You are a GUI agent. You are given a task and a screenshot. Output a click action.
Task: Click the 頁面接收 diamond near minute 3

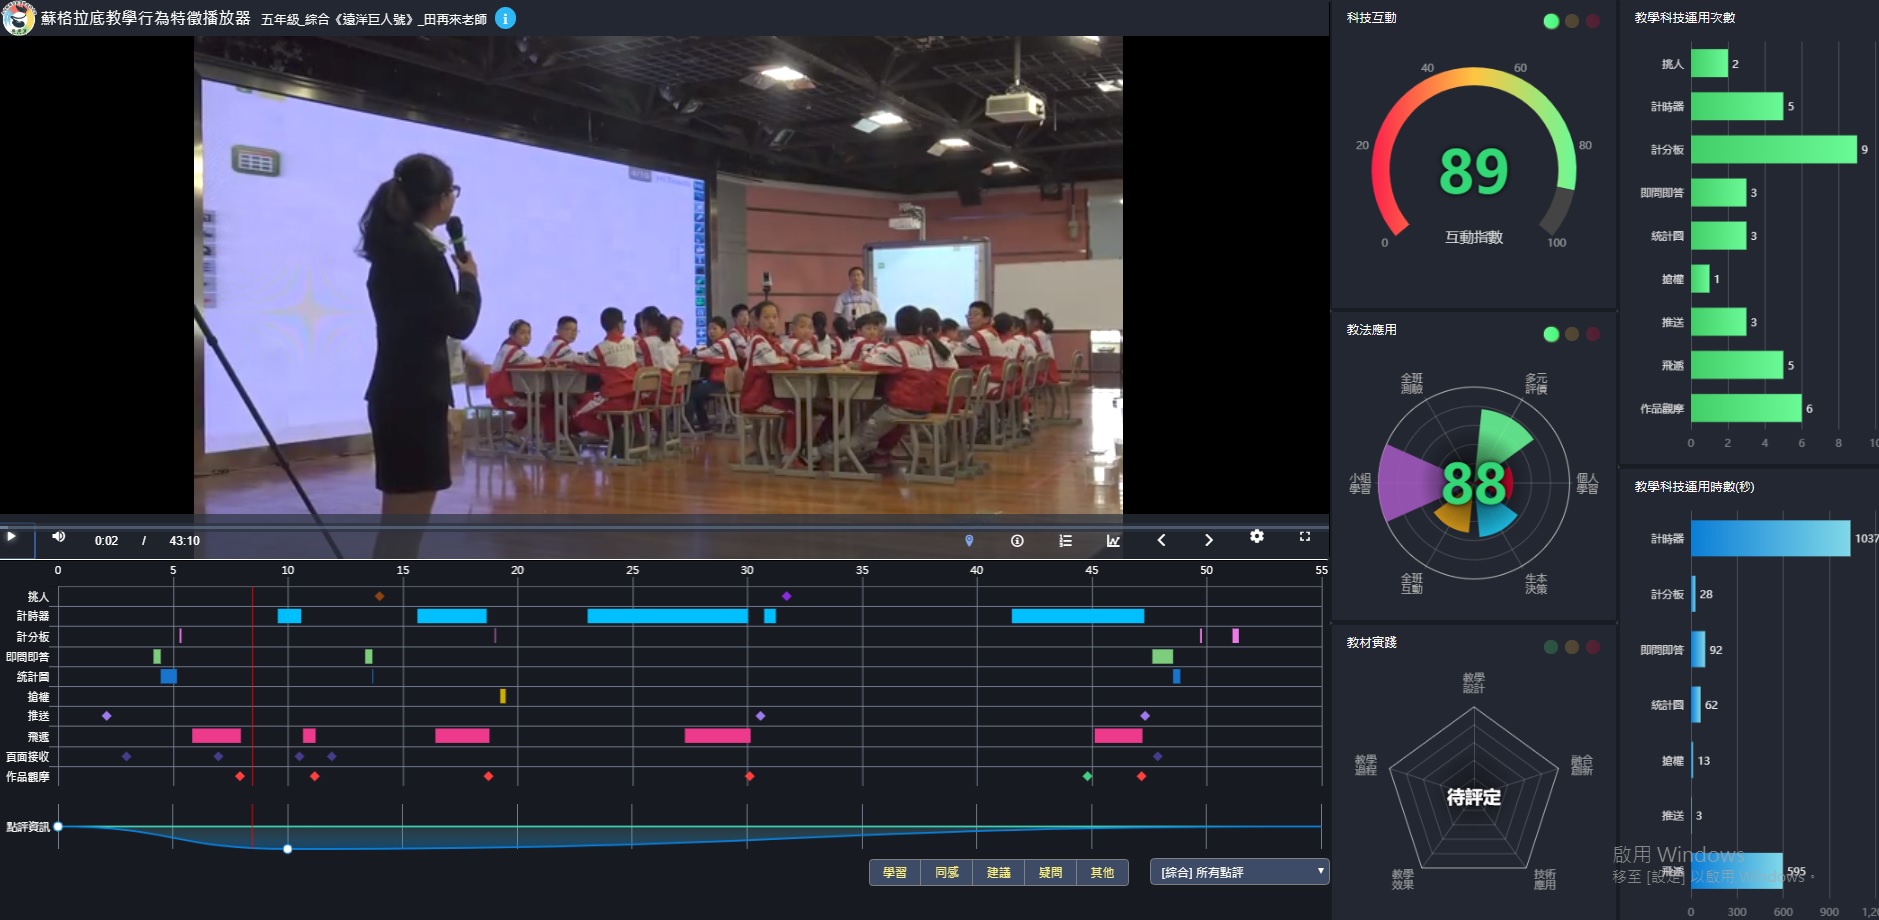[x=126, y=756]
